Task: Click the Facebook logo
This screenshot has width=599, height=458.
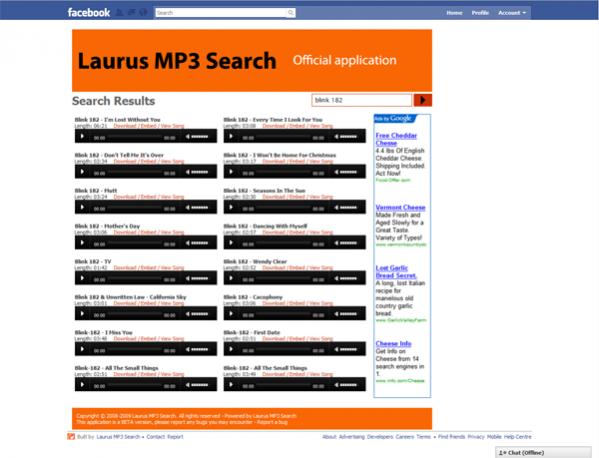Action: click(x=89, y=13)
